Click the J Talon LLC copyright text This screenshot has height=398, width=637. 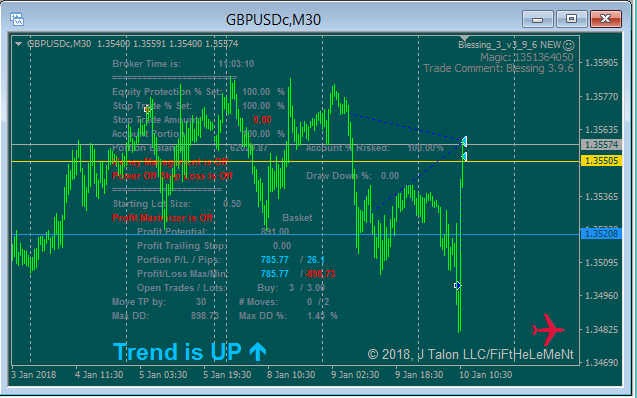point(470,354)
